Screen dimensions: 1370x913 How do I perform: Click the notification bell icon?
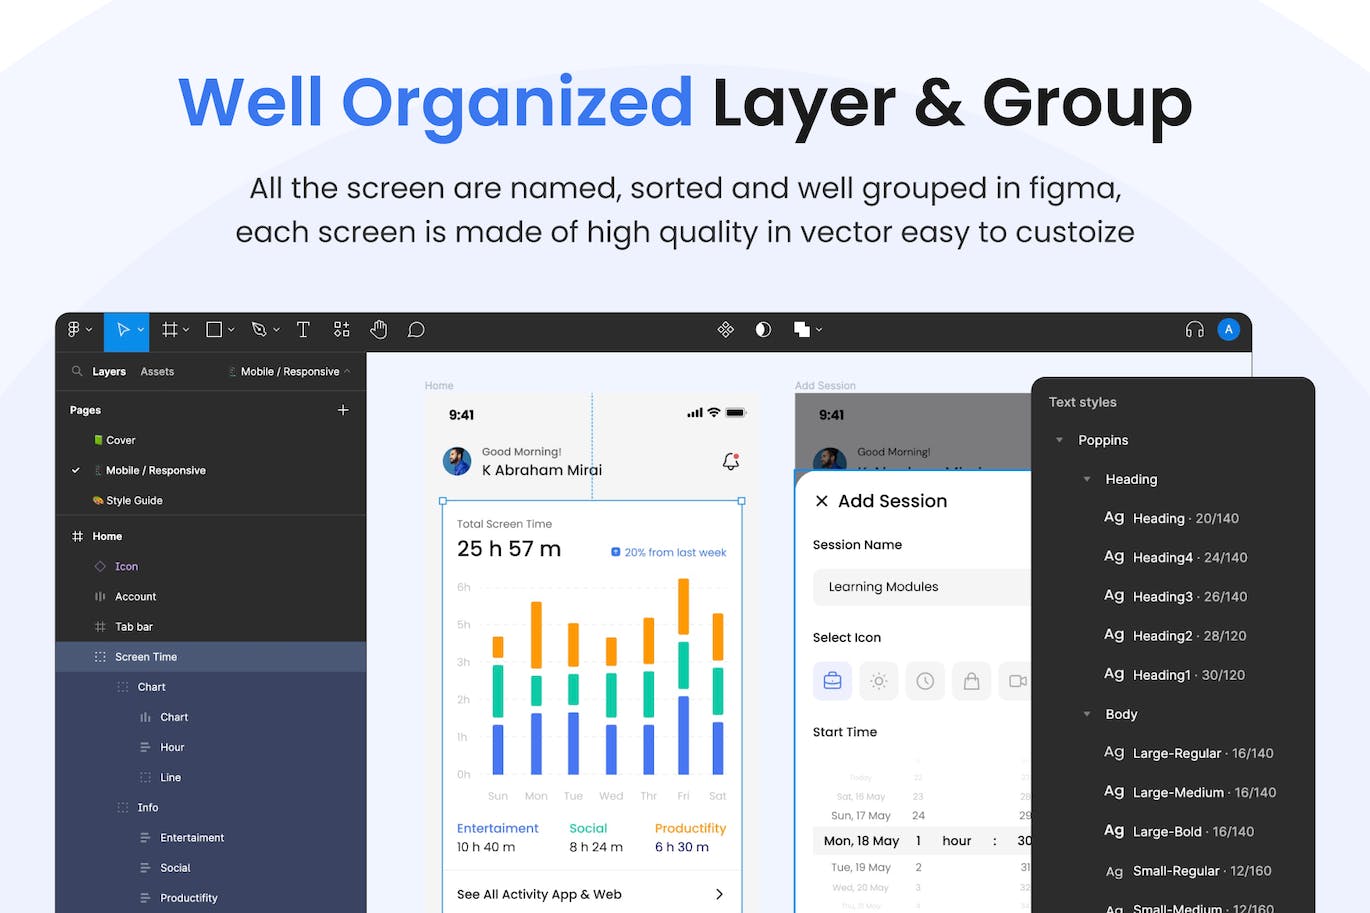point(731,461)
